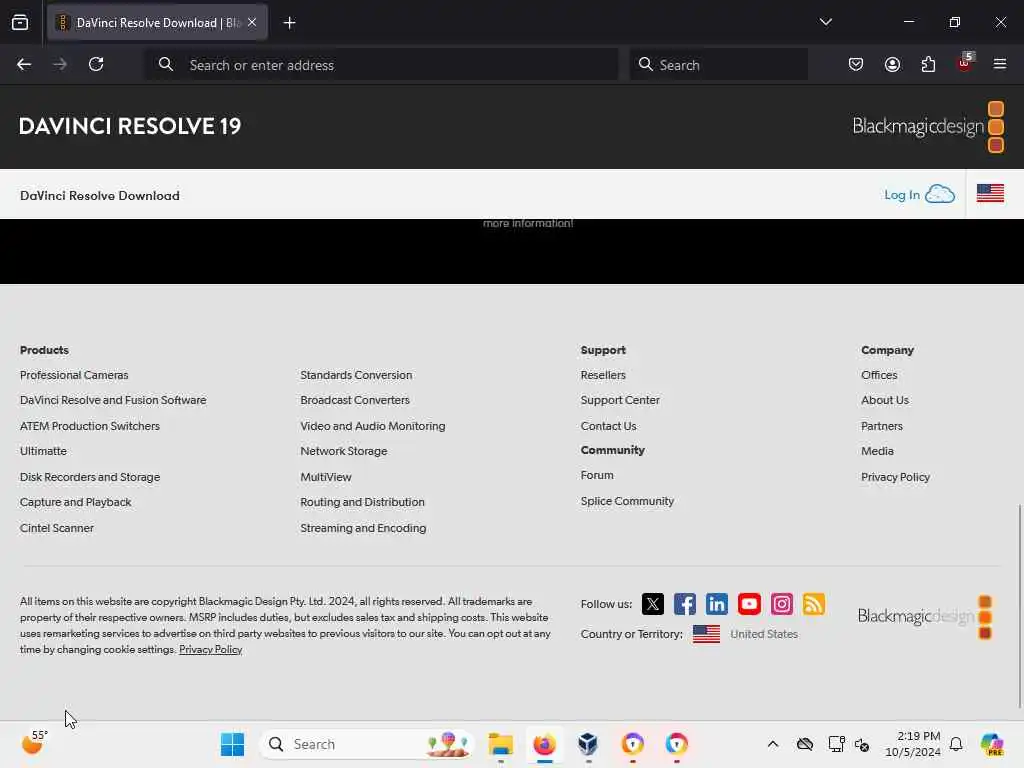Click the Log In link
Viewport: 1024px width, 768px height.
pos(901,195)
